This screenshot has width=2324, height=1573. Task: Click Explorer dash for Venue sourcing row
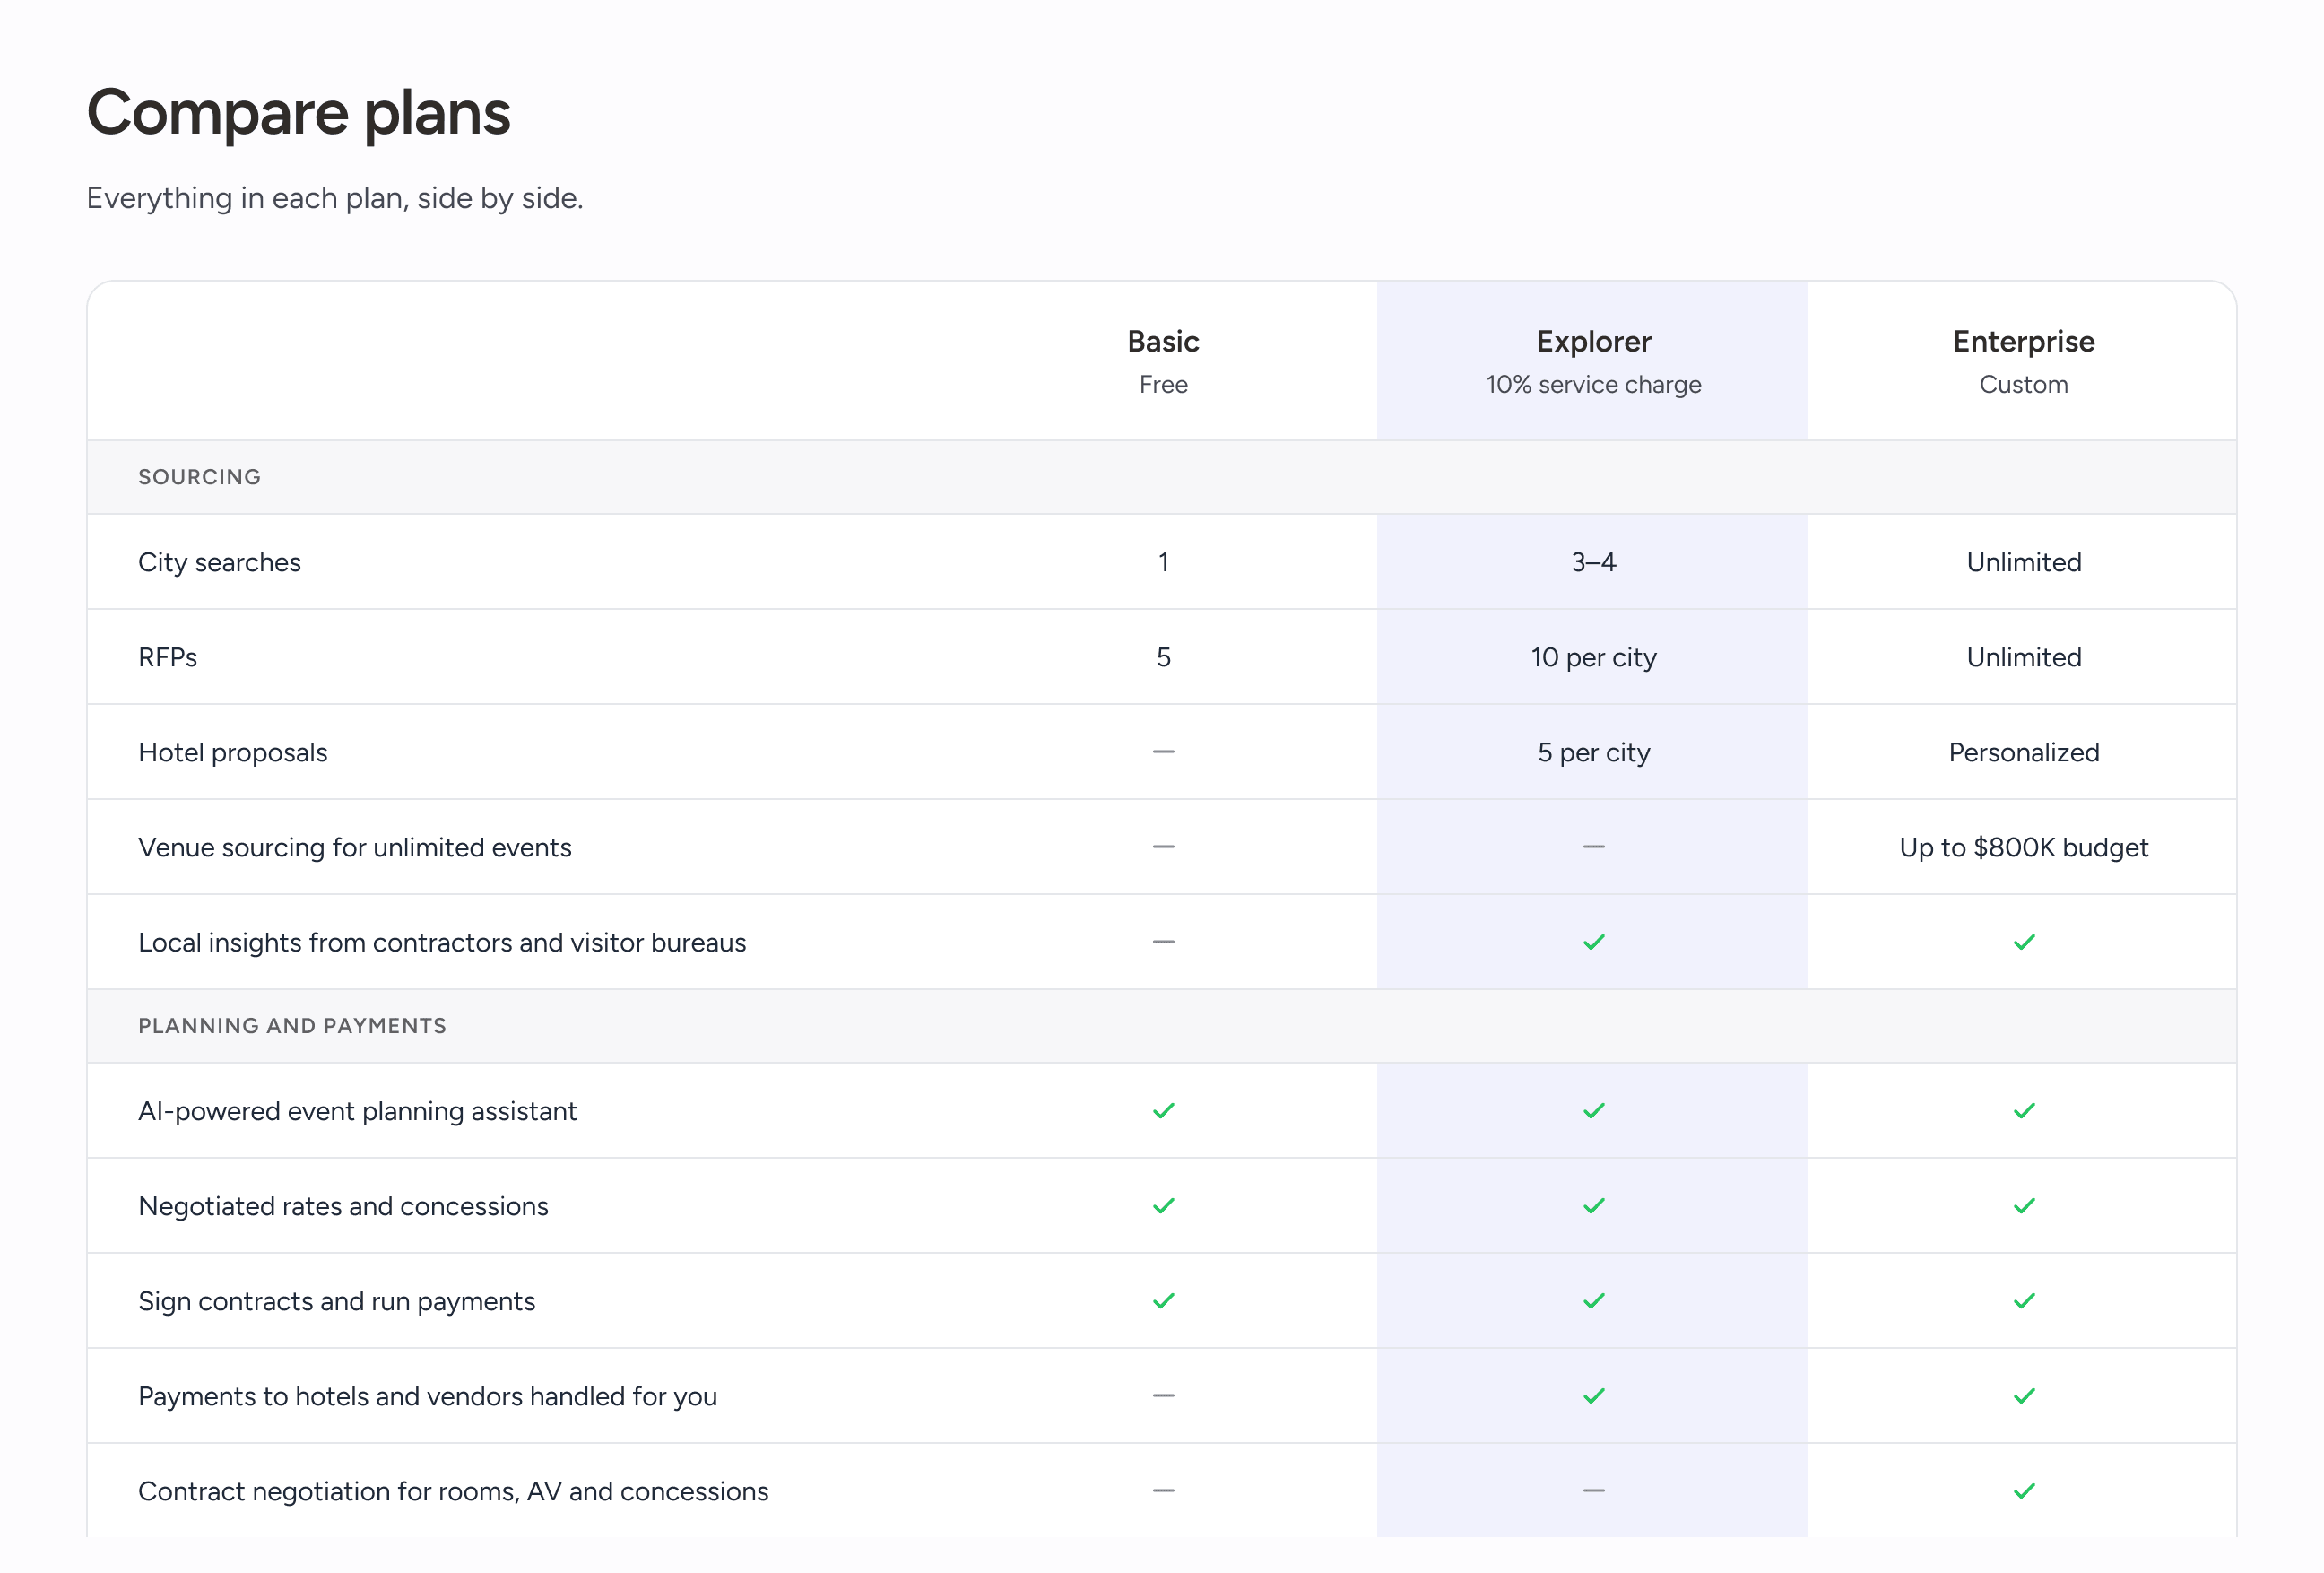1593,846
